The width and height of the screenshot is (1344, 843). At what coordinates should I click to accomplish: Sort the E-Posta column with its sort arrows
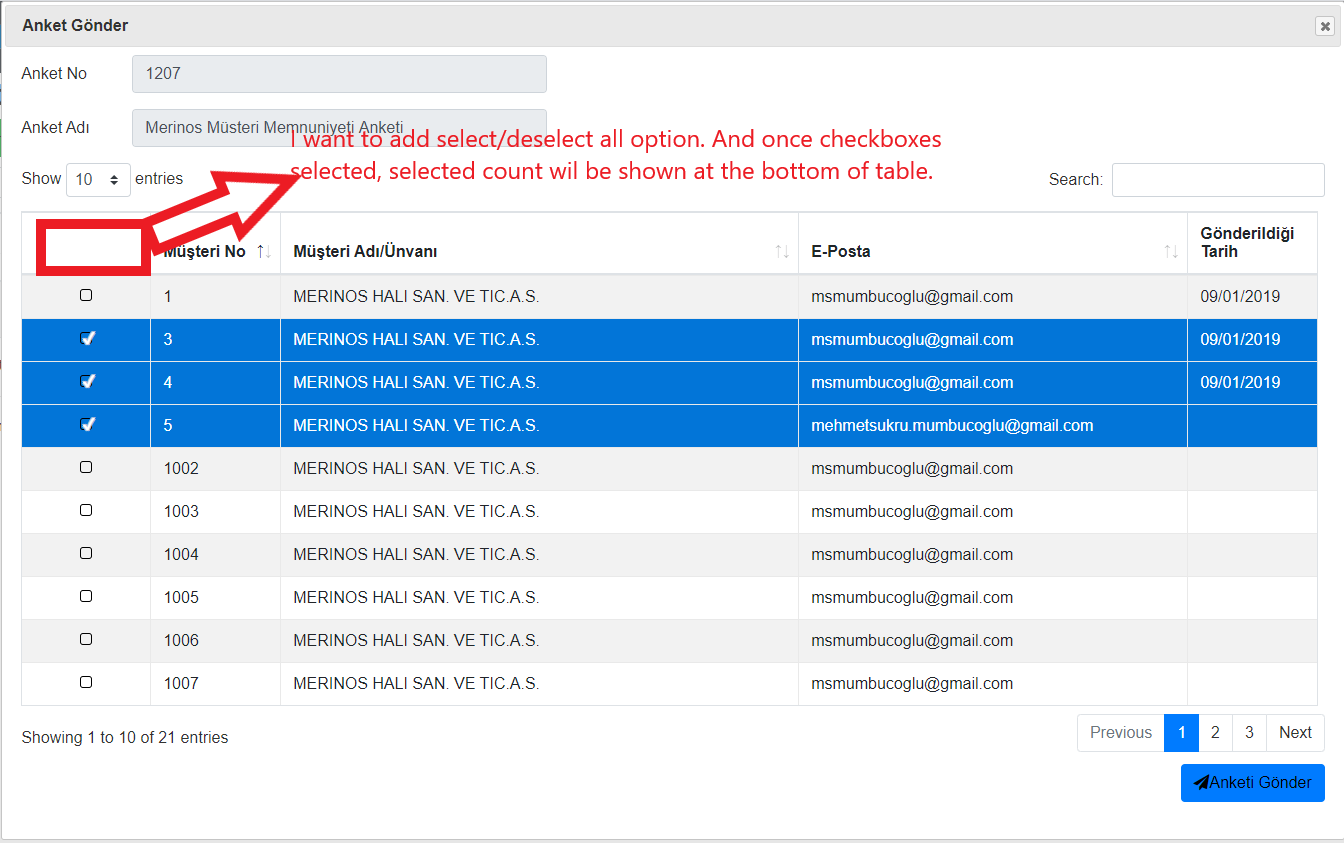[x=1171, y=251]
